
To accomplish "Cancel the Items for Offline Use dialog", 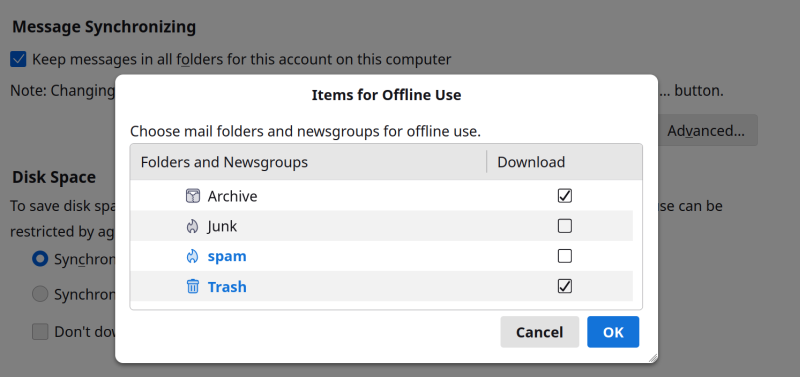I will click(x=539, y=332).
